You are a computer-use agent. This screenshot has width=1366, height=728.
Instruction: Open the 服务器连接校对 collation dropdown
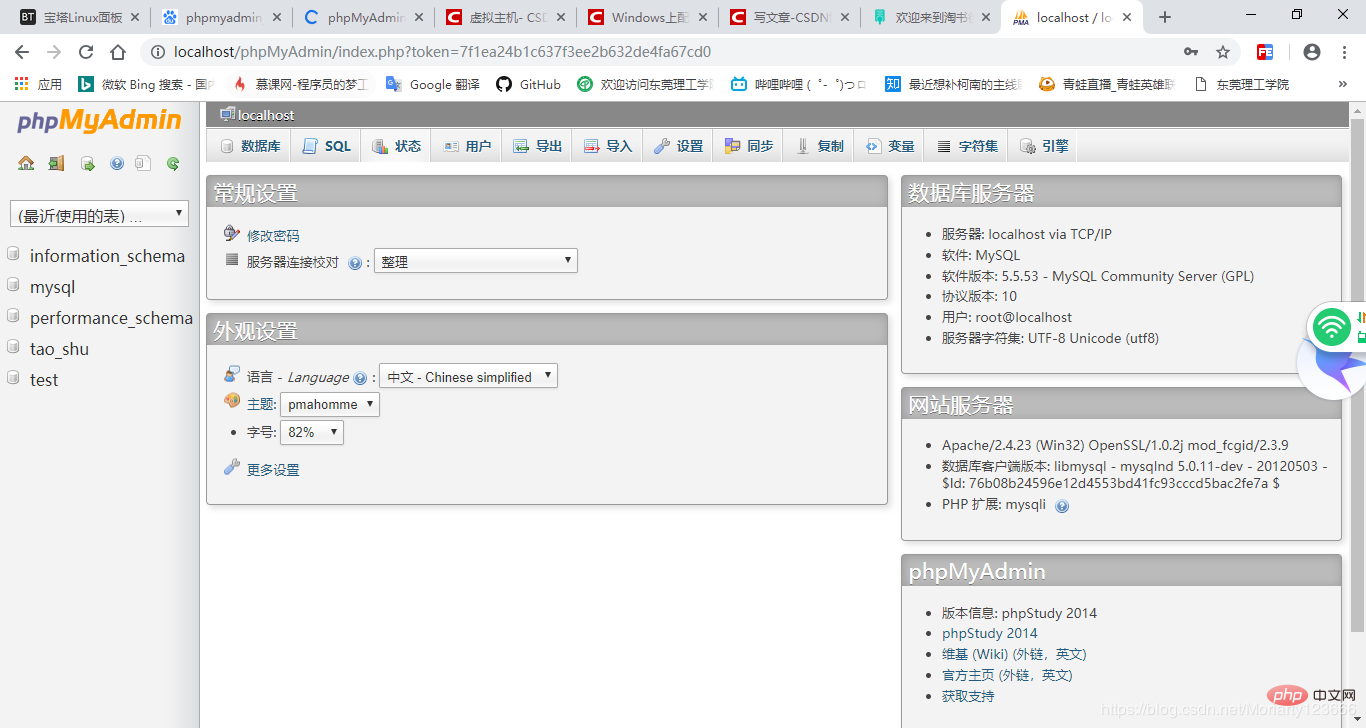476,261
